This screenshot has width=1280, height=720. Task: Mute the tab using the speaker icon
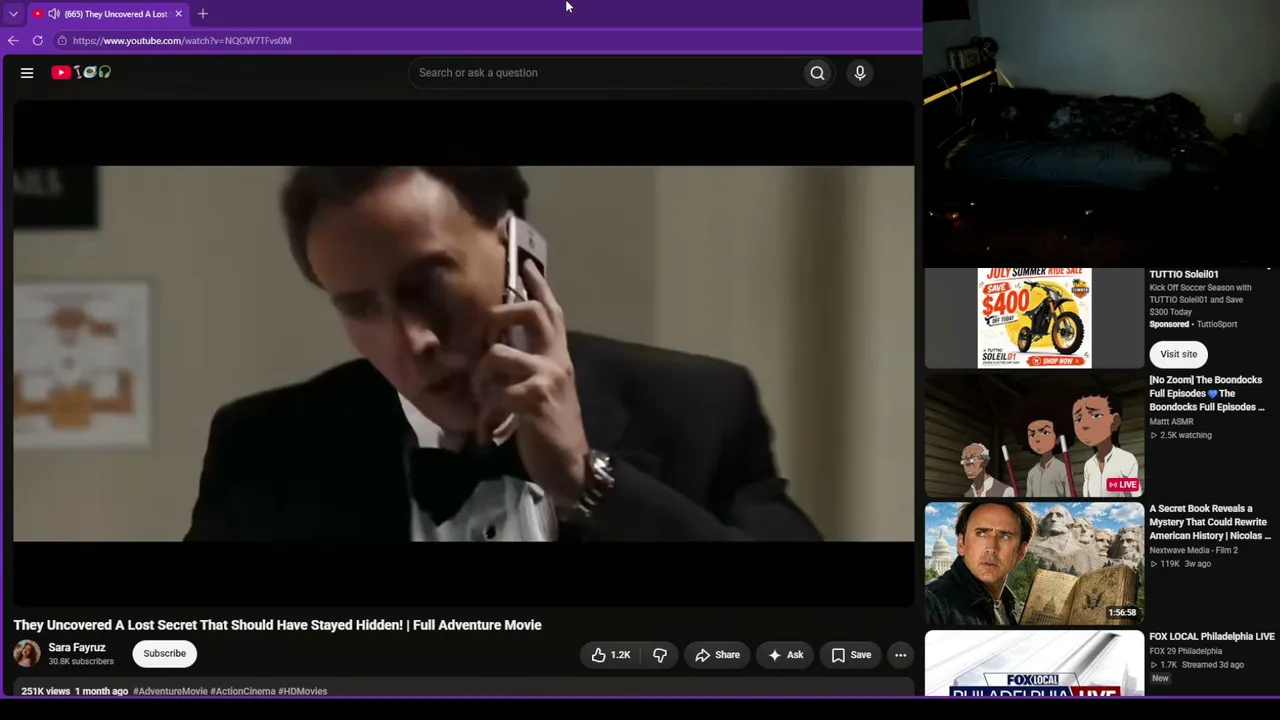coord(53,14)
